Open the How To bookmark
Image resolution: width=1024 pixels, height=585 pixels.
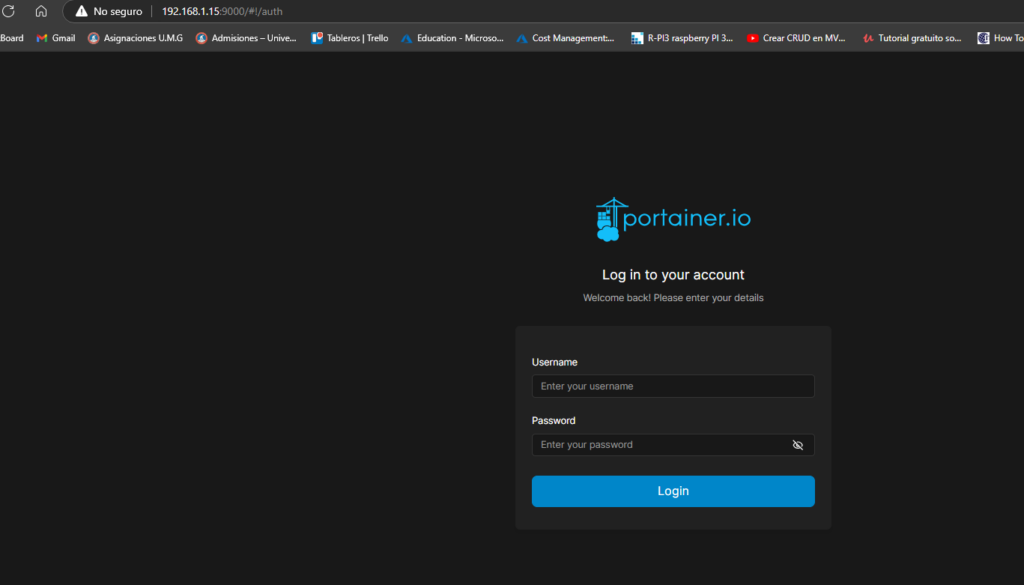coord(1000,38)
